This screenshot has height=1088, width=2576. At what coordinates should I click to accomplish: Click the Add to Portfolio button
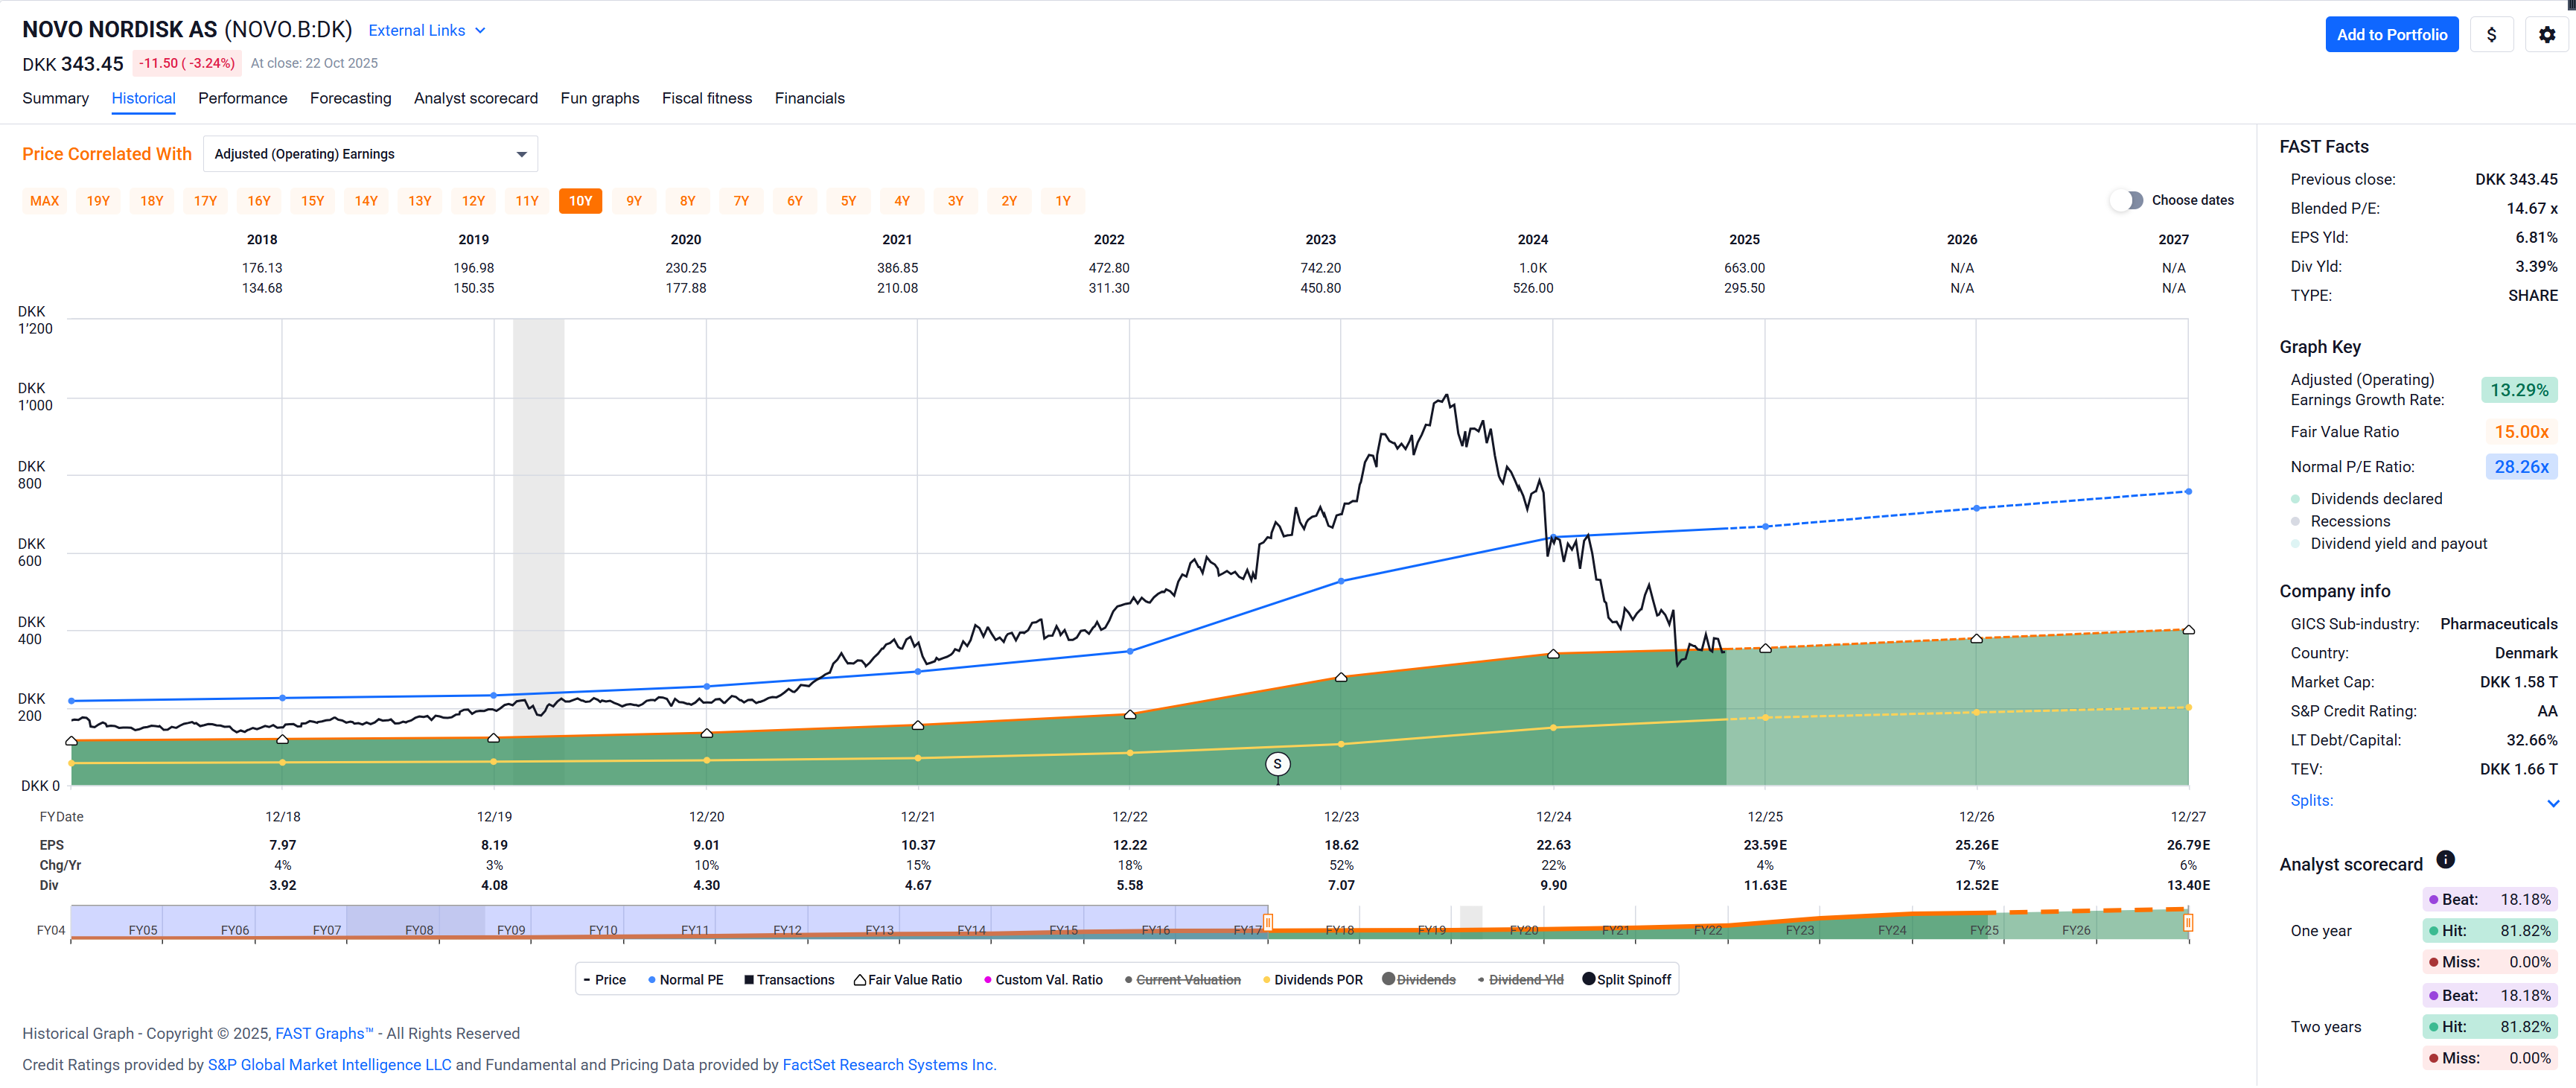[2391, 35]
